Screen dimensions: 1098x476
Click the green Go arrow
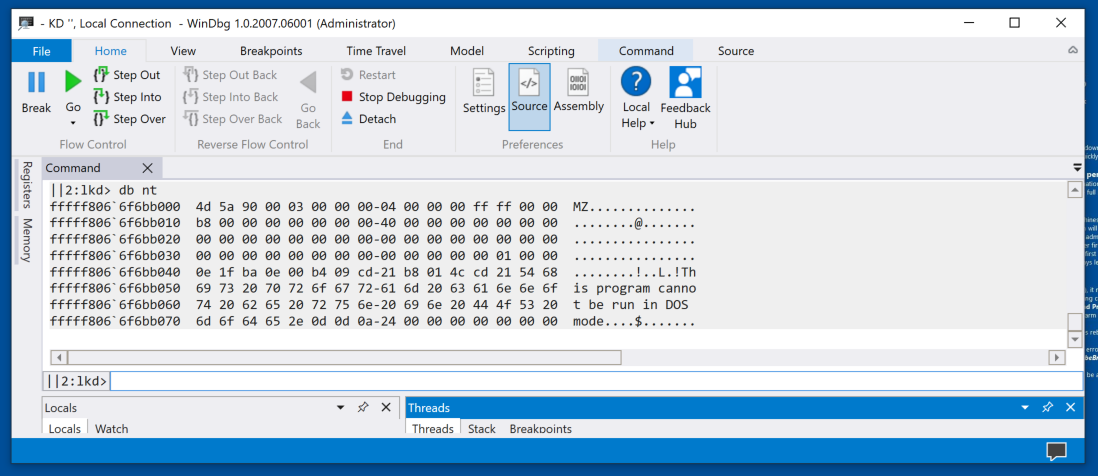pos(73,82)
